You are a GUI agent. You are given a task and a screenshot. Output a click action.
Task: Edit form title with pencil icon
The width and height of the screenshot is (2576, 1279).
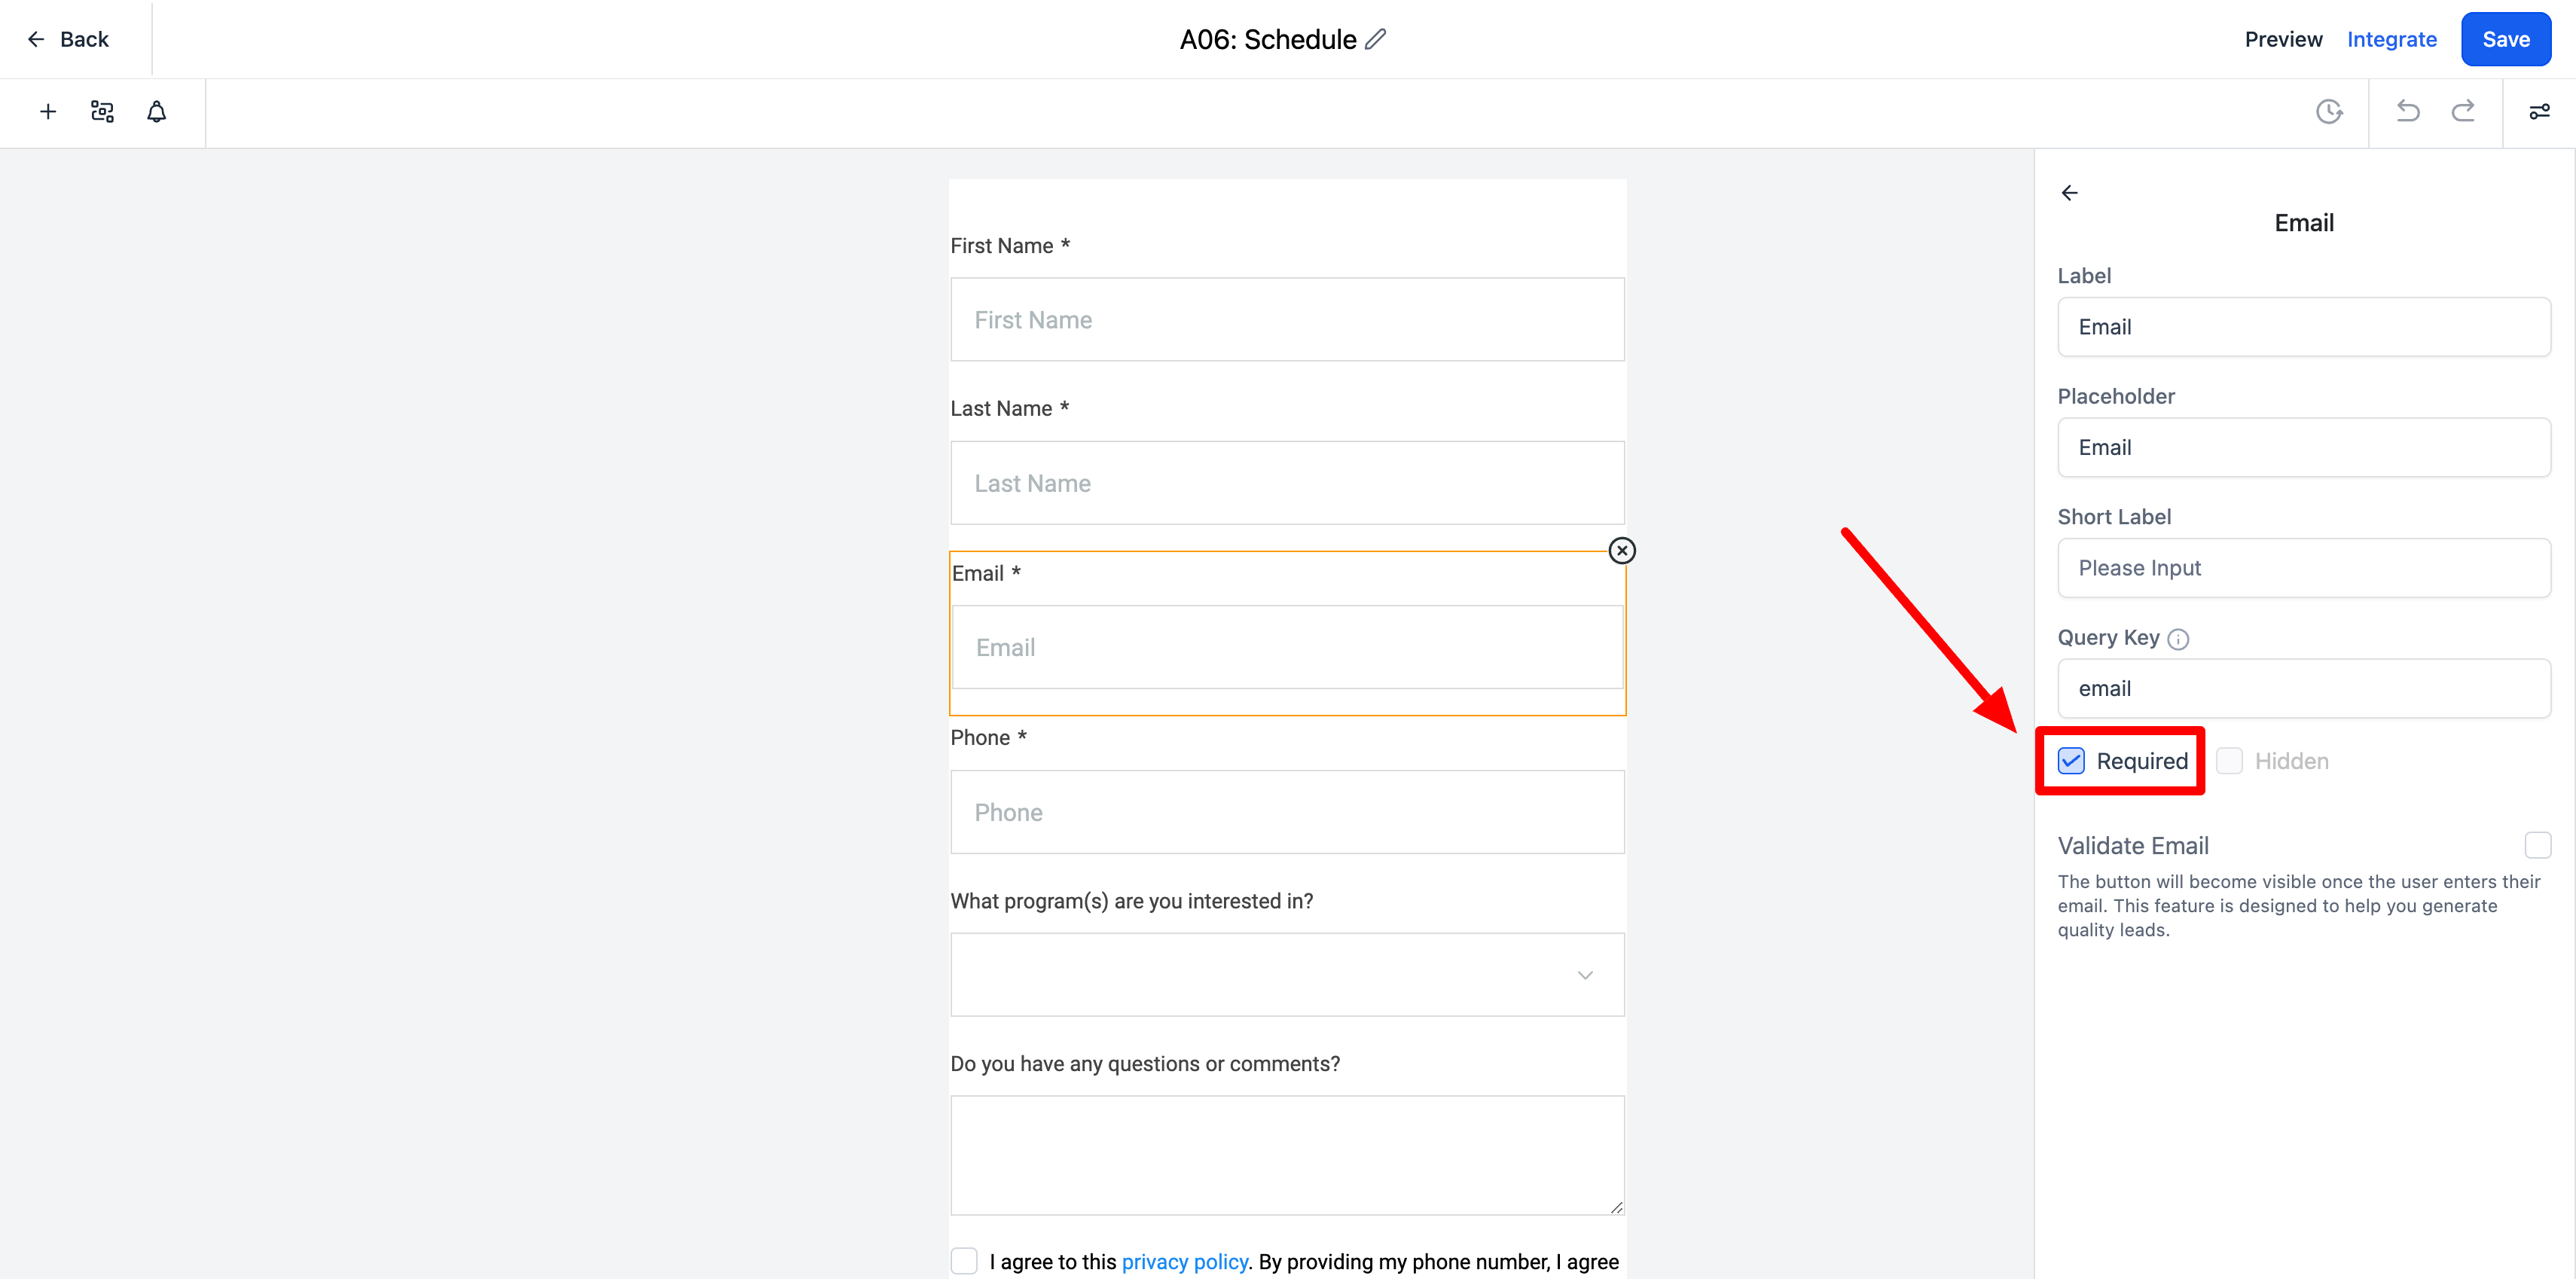1376,39
